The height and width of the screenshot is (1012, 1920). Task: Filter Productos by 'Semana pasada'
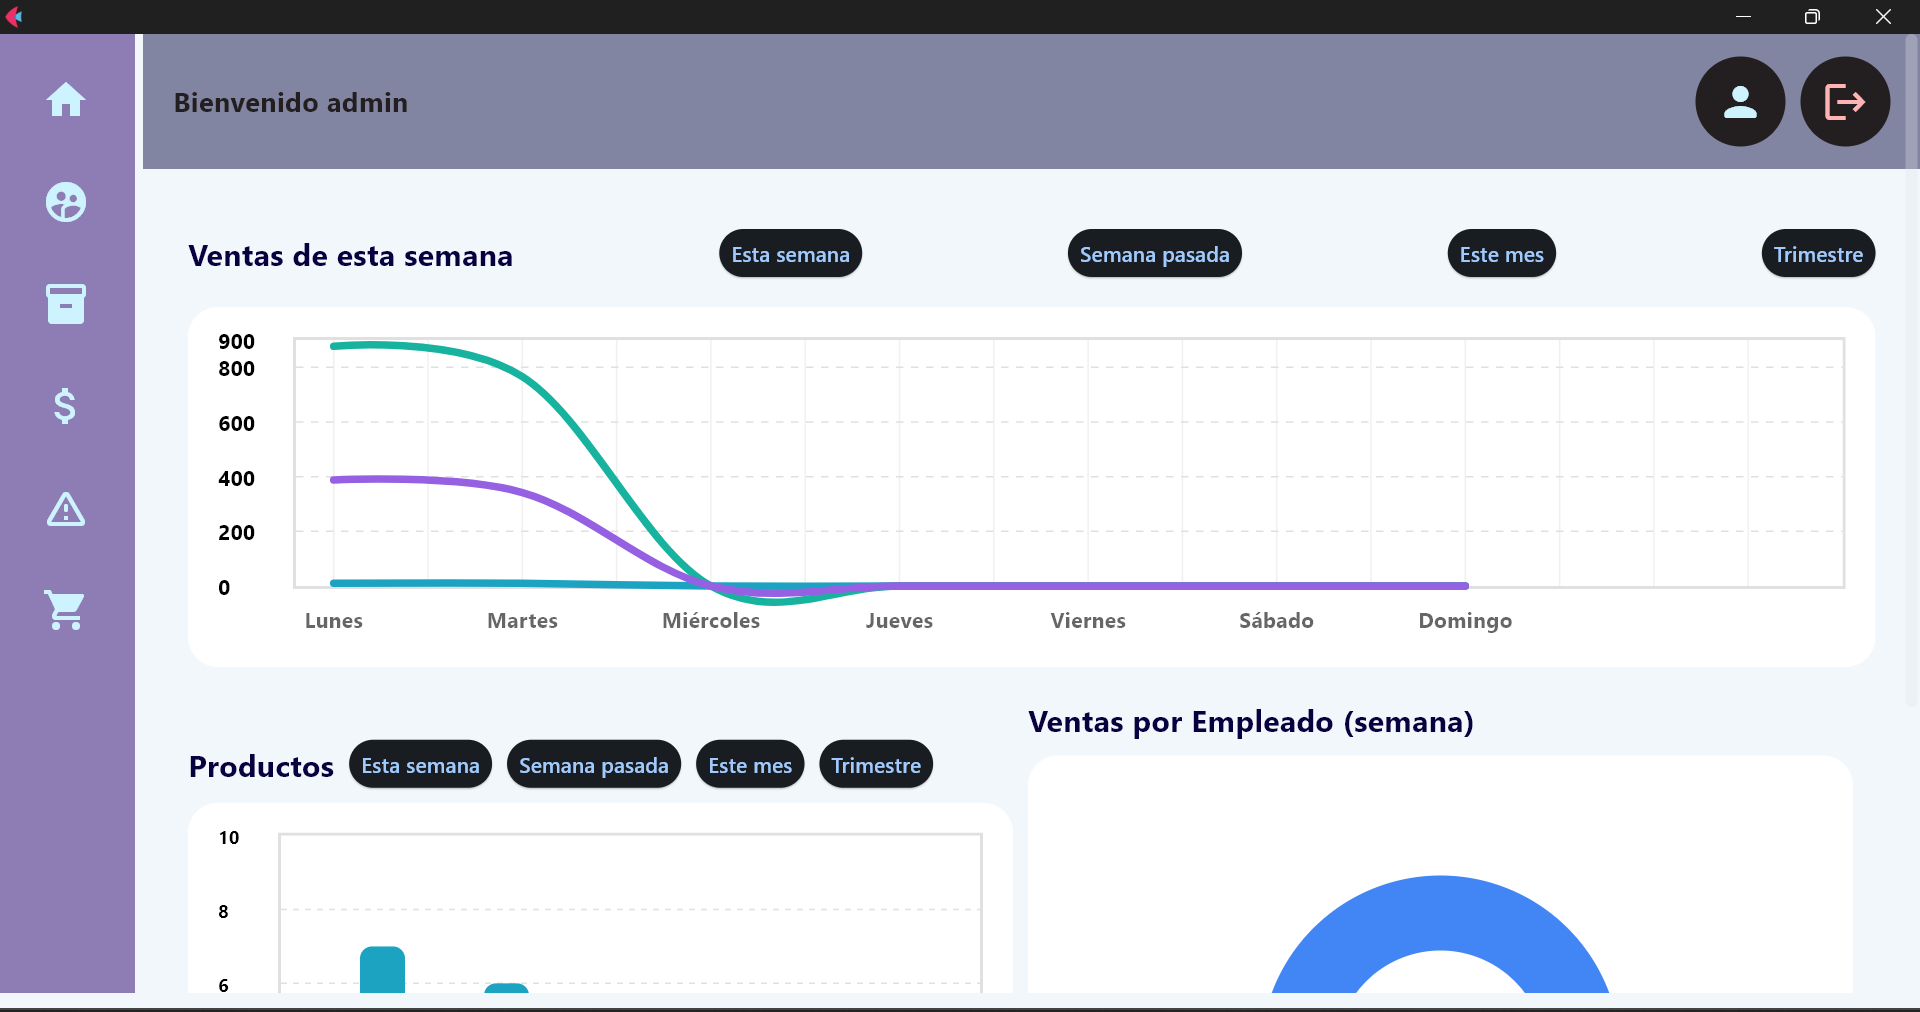click(593, 765)
